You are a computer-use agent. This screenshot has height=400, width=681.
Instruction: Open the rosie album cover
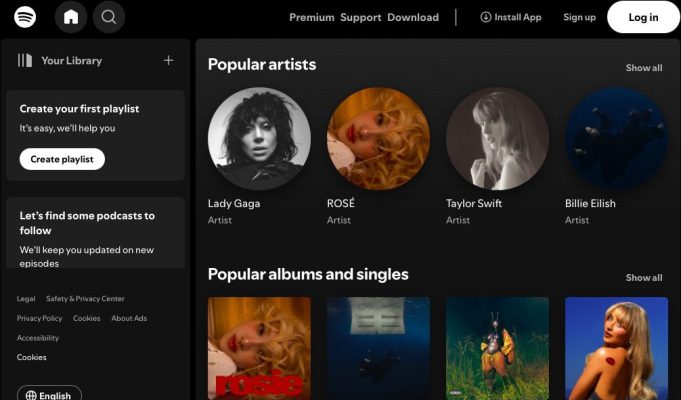point(259,348)
